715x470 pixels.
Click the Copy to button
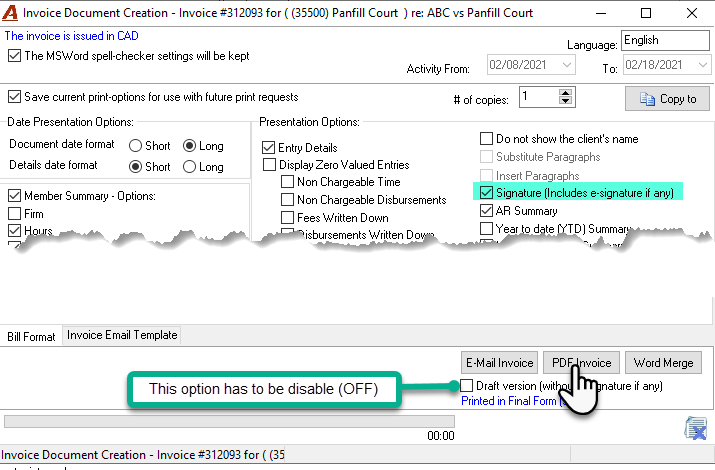pyautogui.click(x=667, y=98)
